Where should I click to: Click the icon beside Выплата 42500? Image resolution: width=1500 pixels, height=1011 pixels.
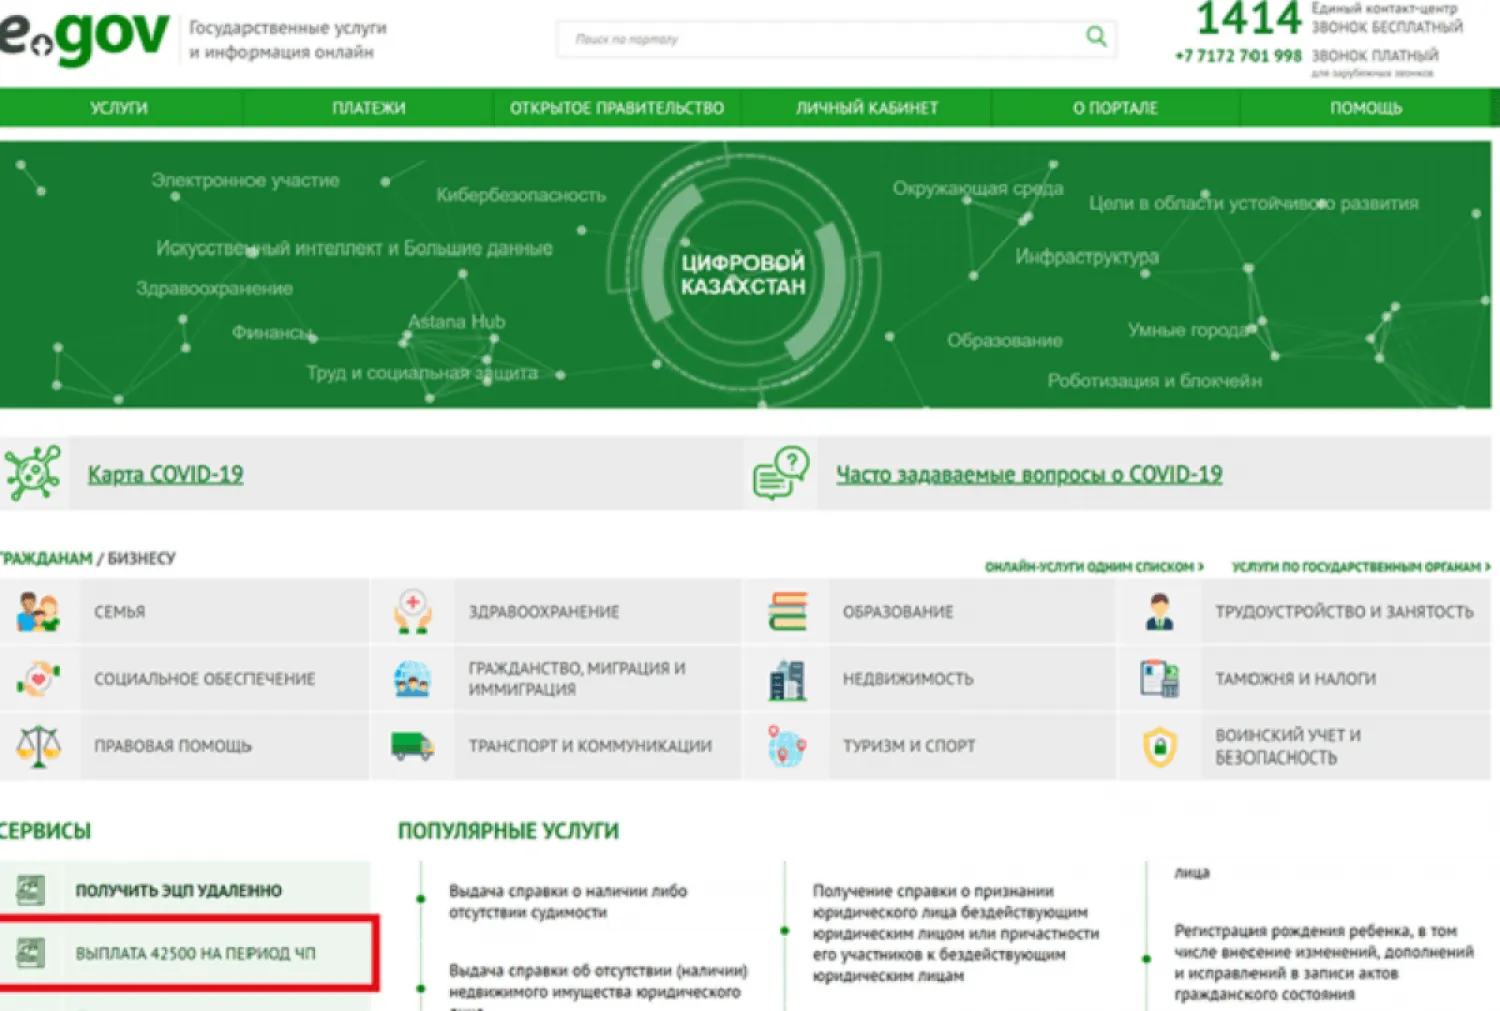(x=31, y=953)
